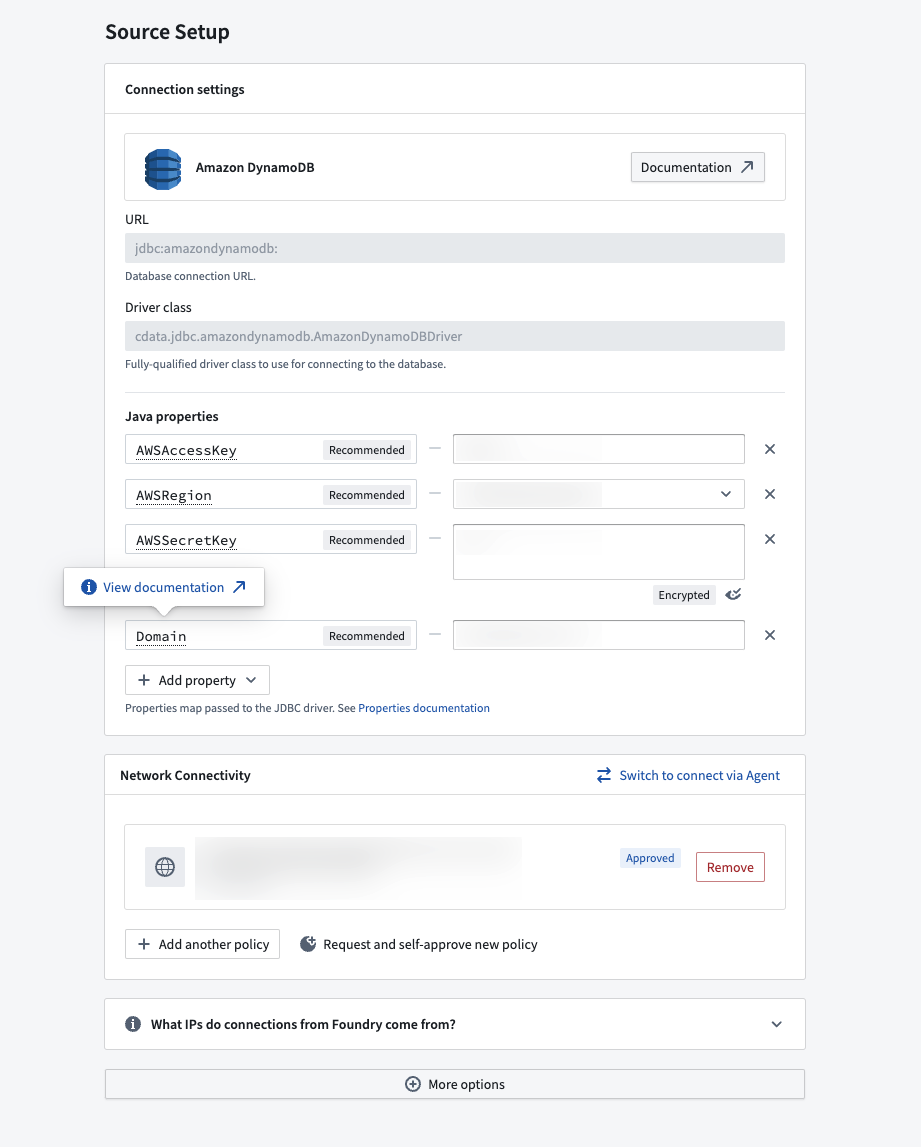Open the Documentation button
This screenshot has height=1147, width=921.
(698, 168)
